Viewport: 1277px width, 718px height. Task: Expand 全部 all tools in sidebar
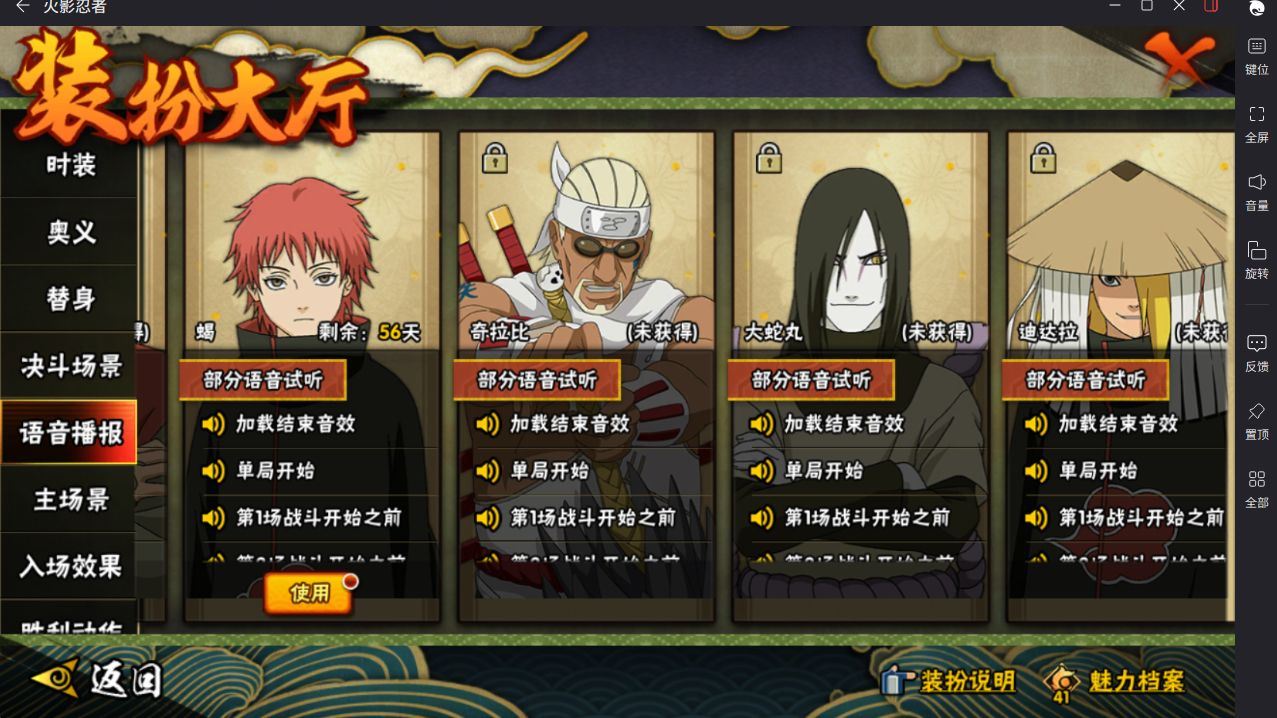pyautogui.click(x=1257, y=489)
